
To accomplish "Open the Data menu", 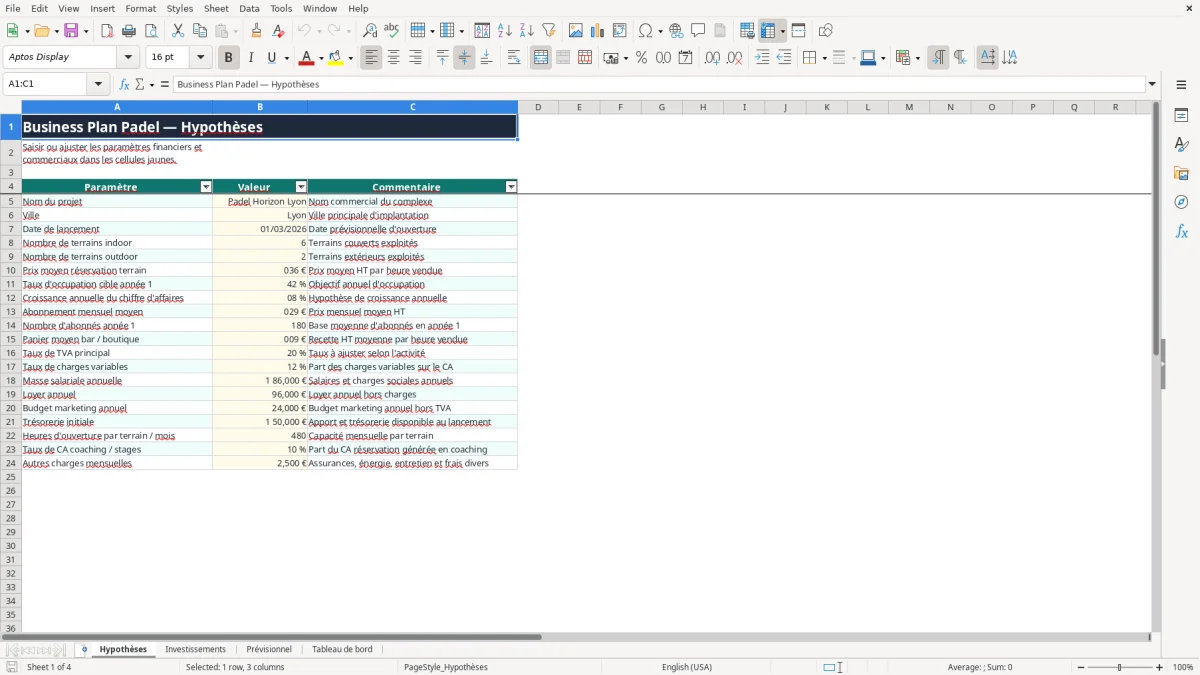I will click(x=249, y=8).
